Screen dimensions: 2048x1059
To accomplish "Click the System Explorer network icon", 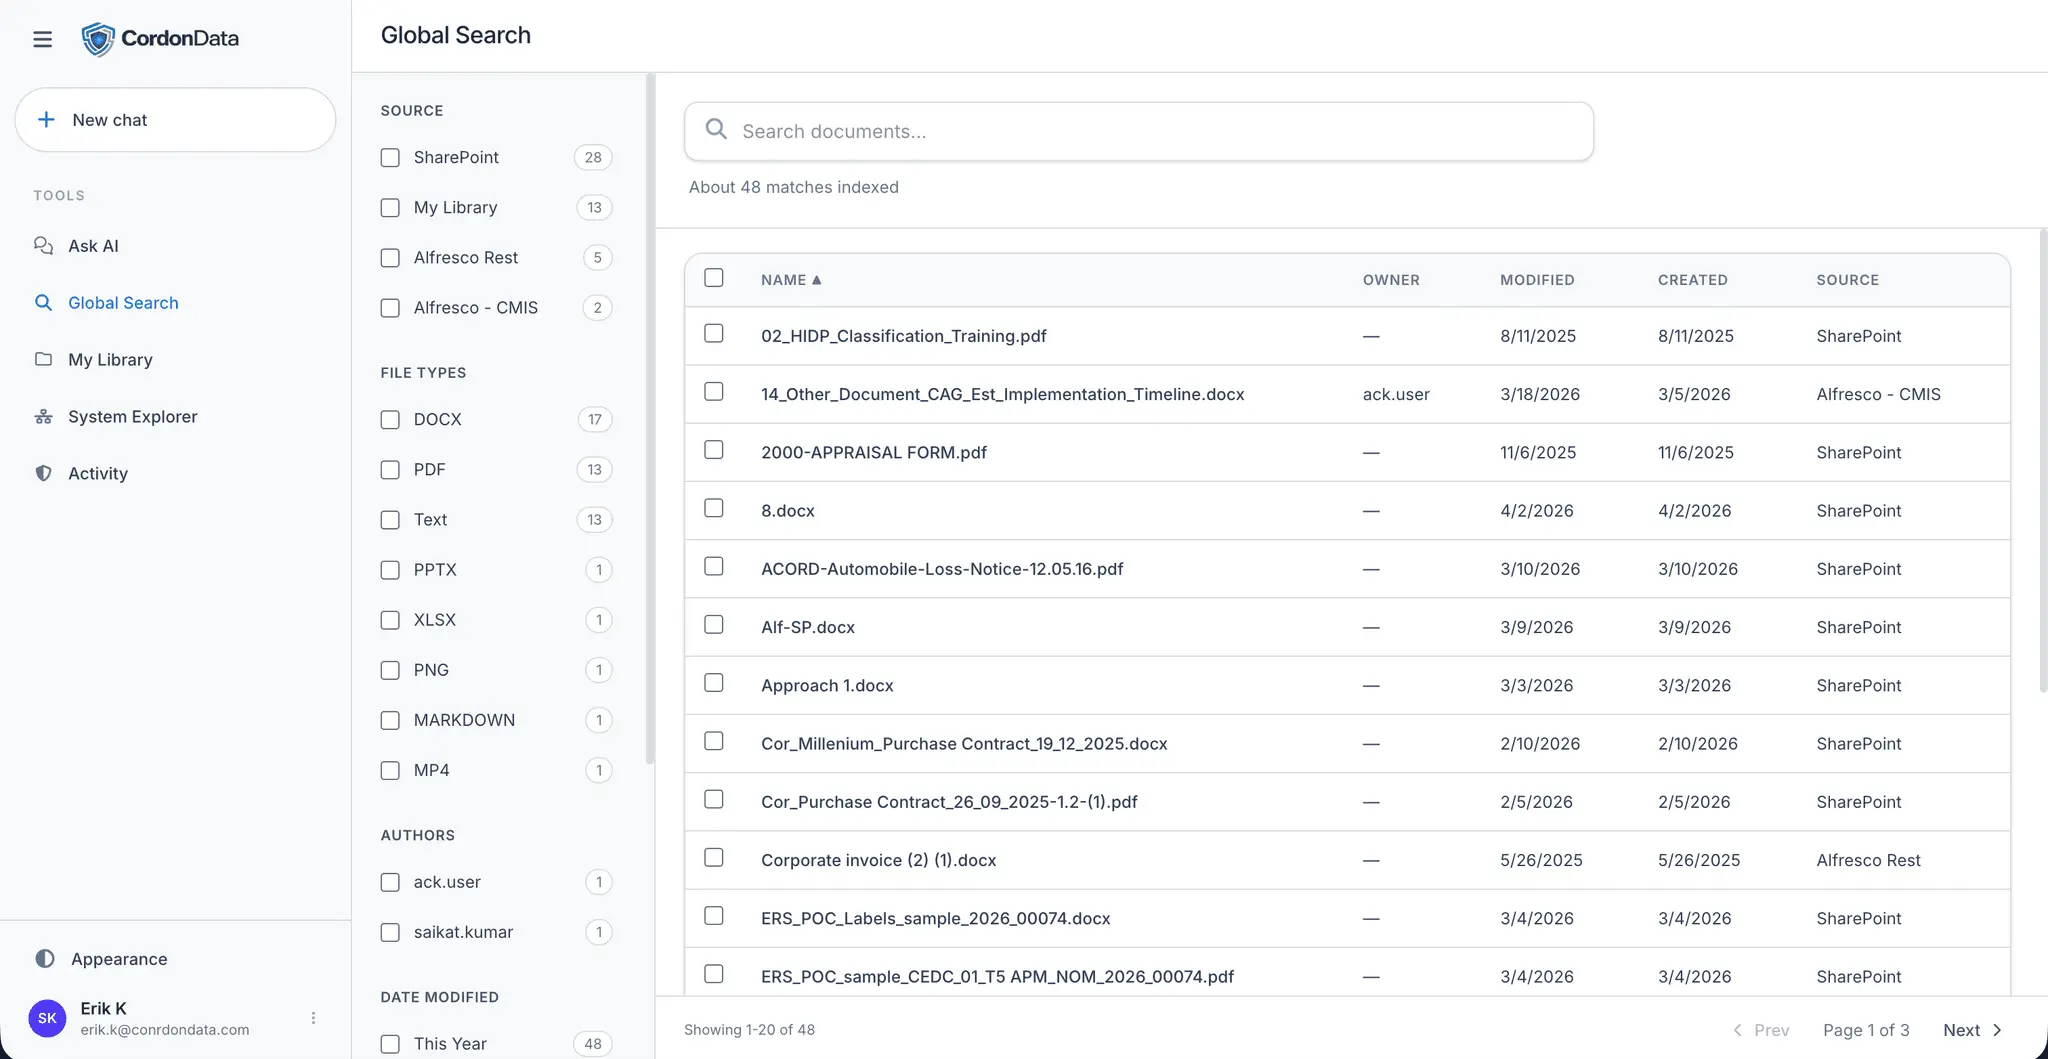I will 43,417.
